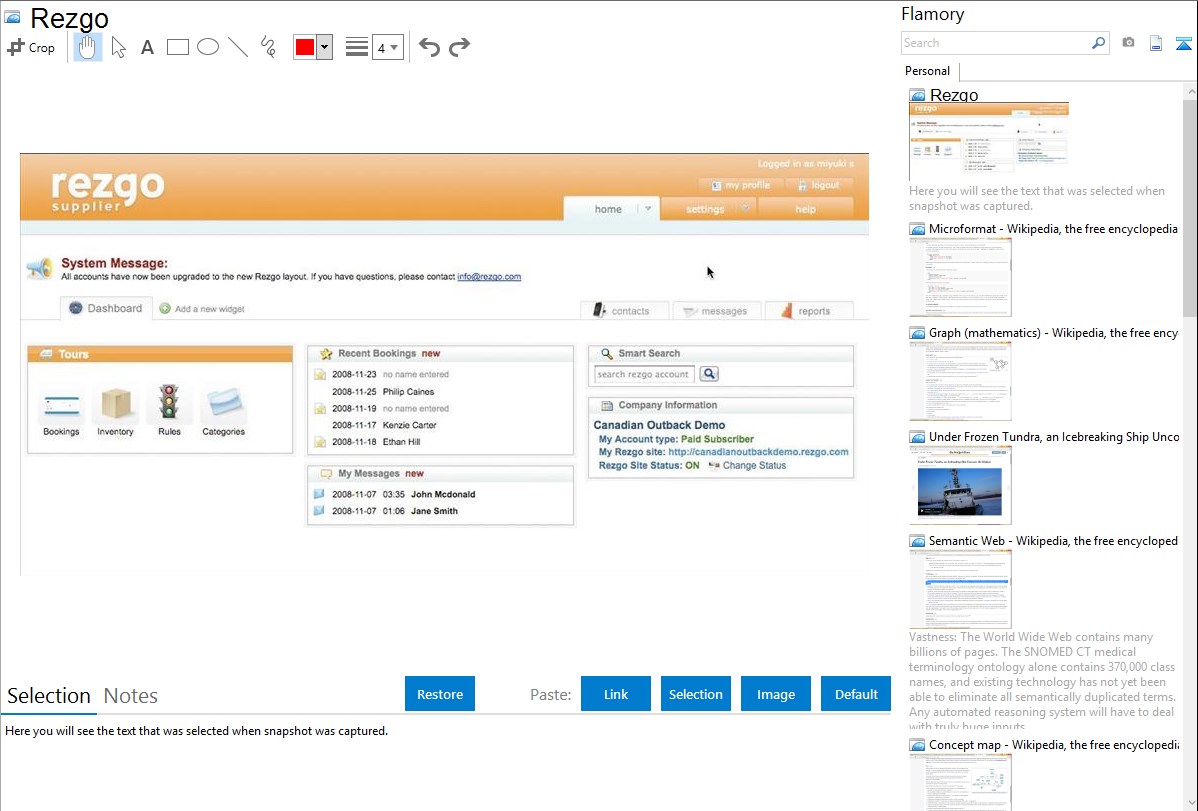This screenshot has width=1198, height=811.
Task: Choose the arrow pointer selection tool
Action: click(118, 47)
